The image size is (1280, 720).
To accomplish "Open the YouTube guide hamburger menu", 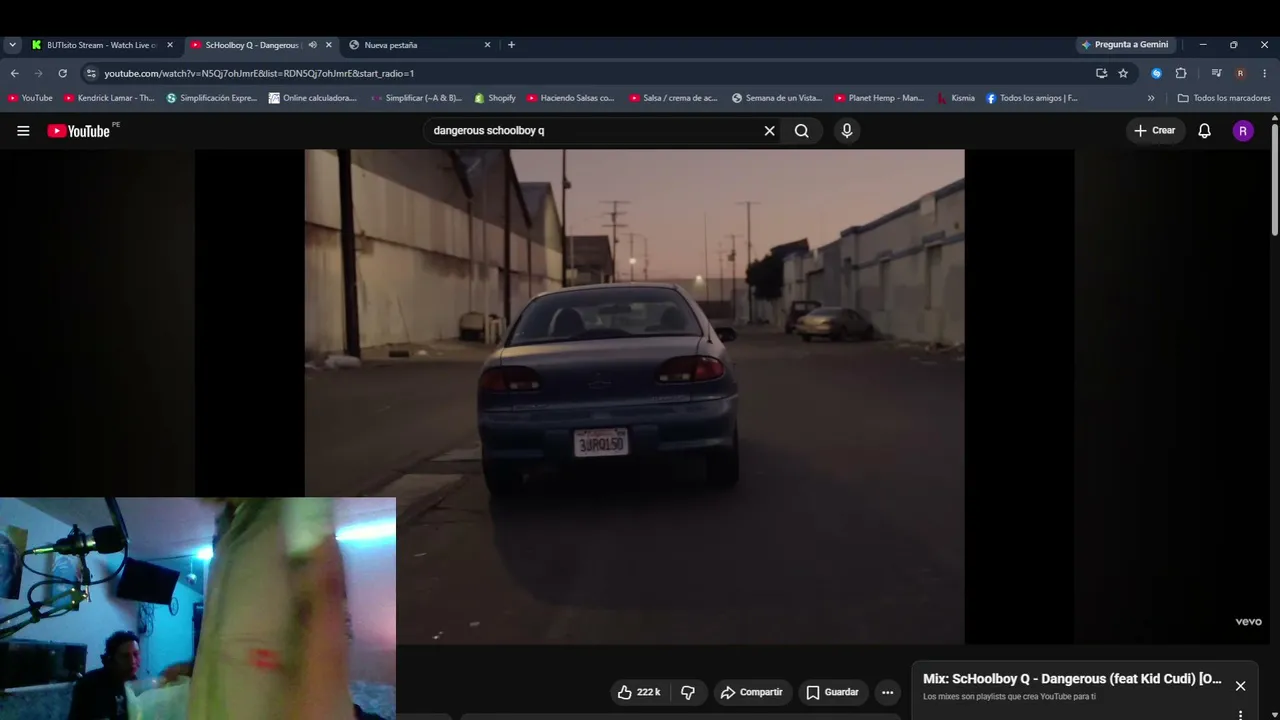I will [x=23, y=131].
